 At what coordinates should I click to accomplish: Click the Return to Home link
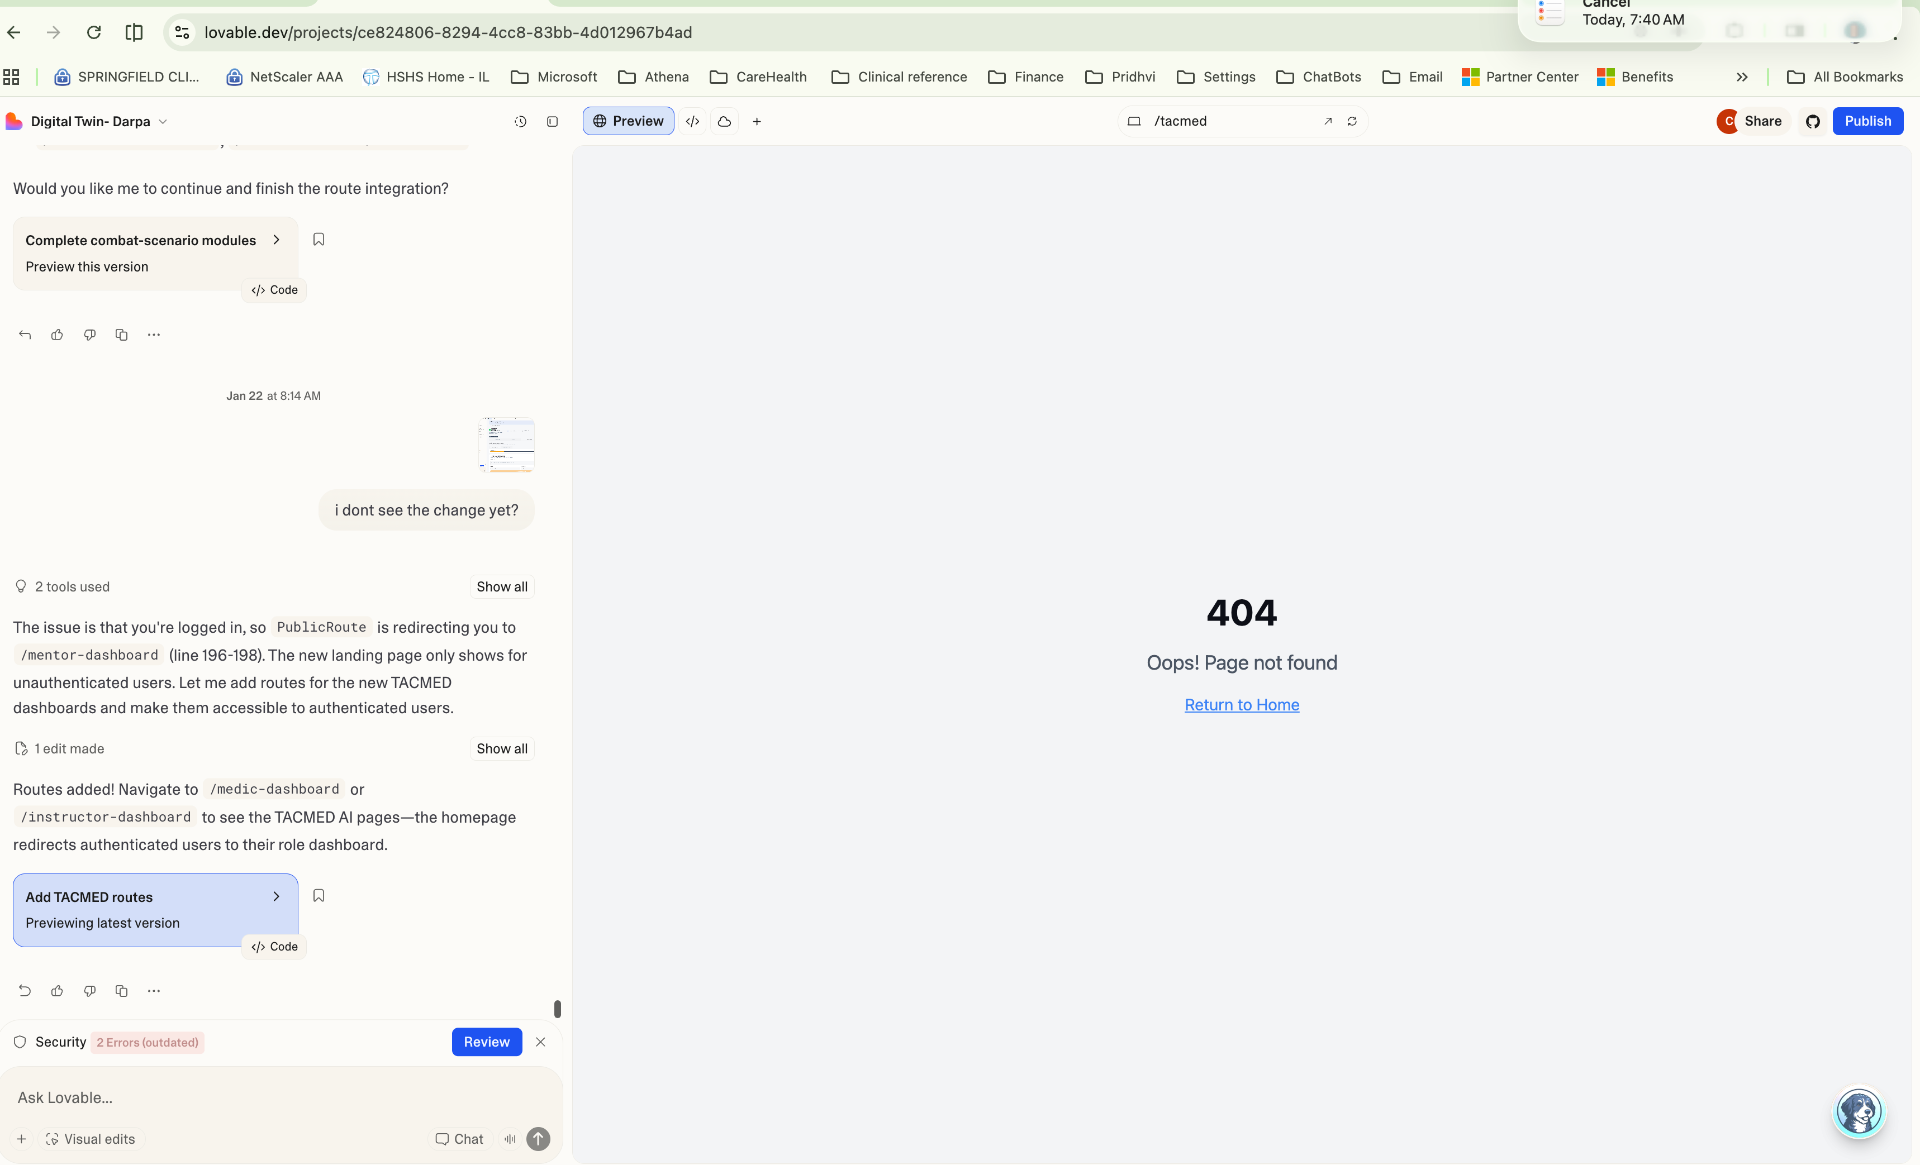click(x=1241, y=705)
